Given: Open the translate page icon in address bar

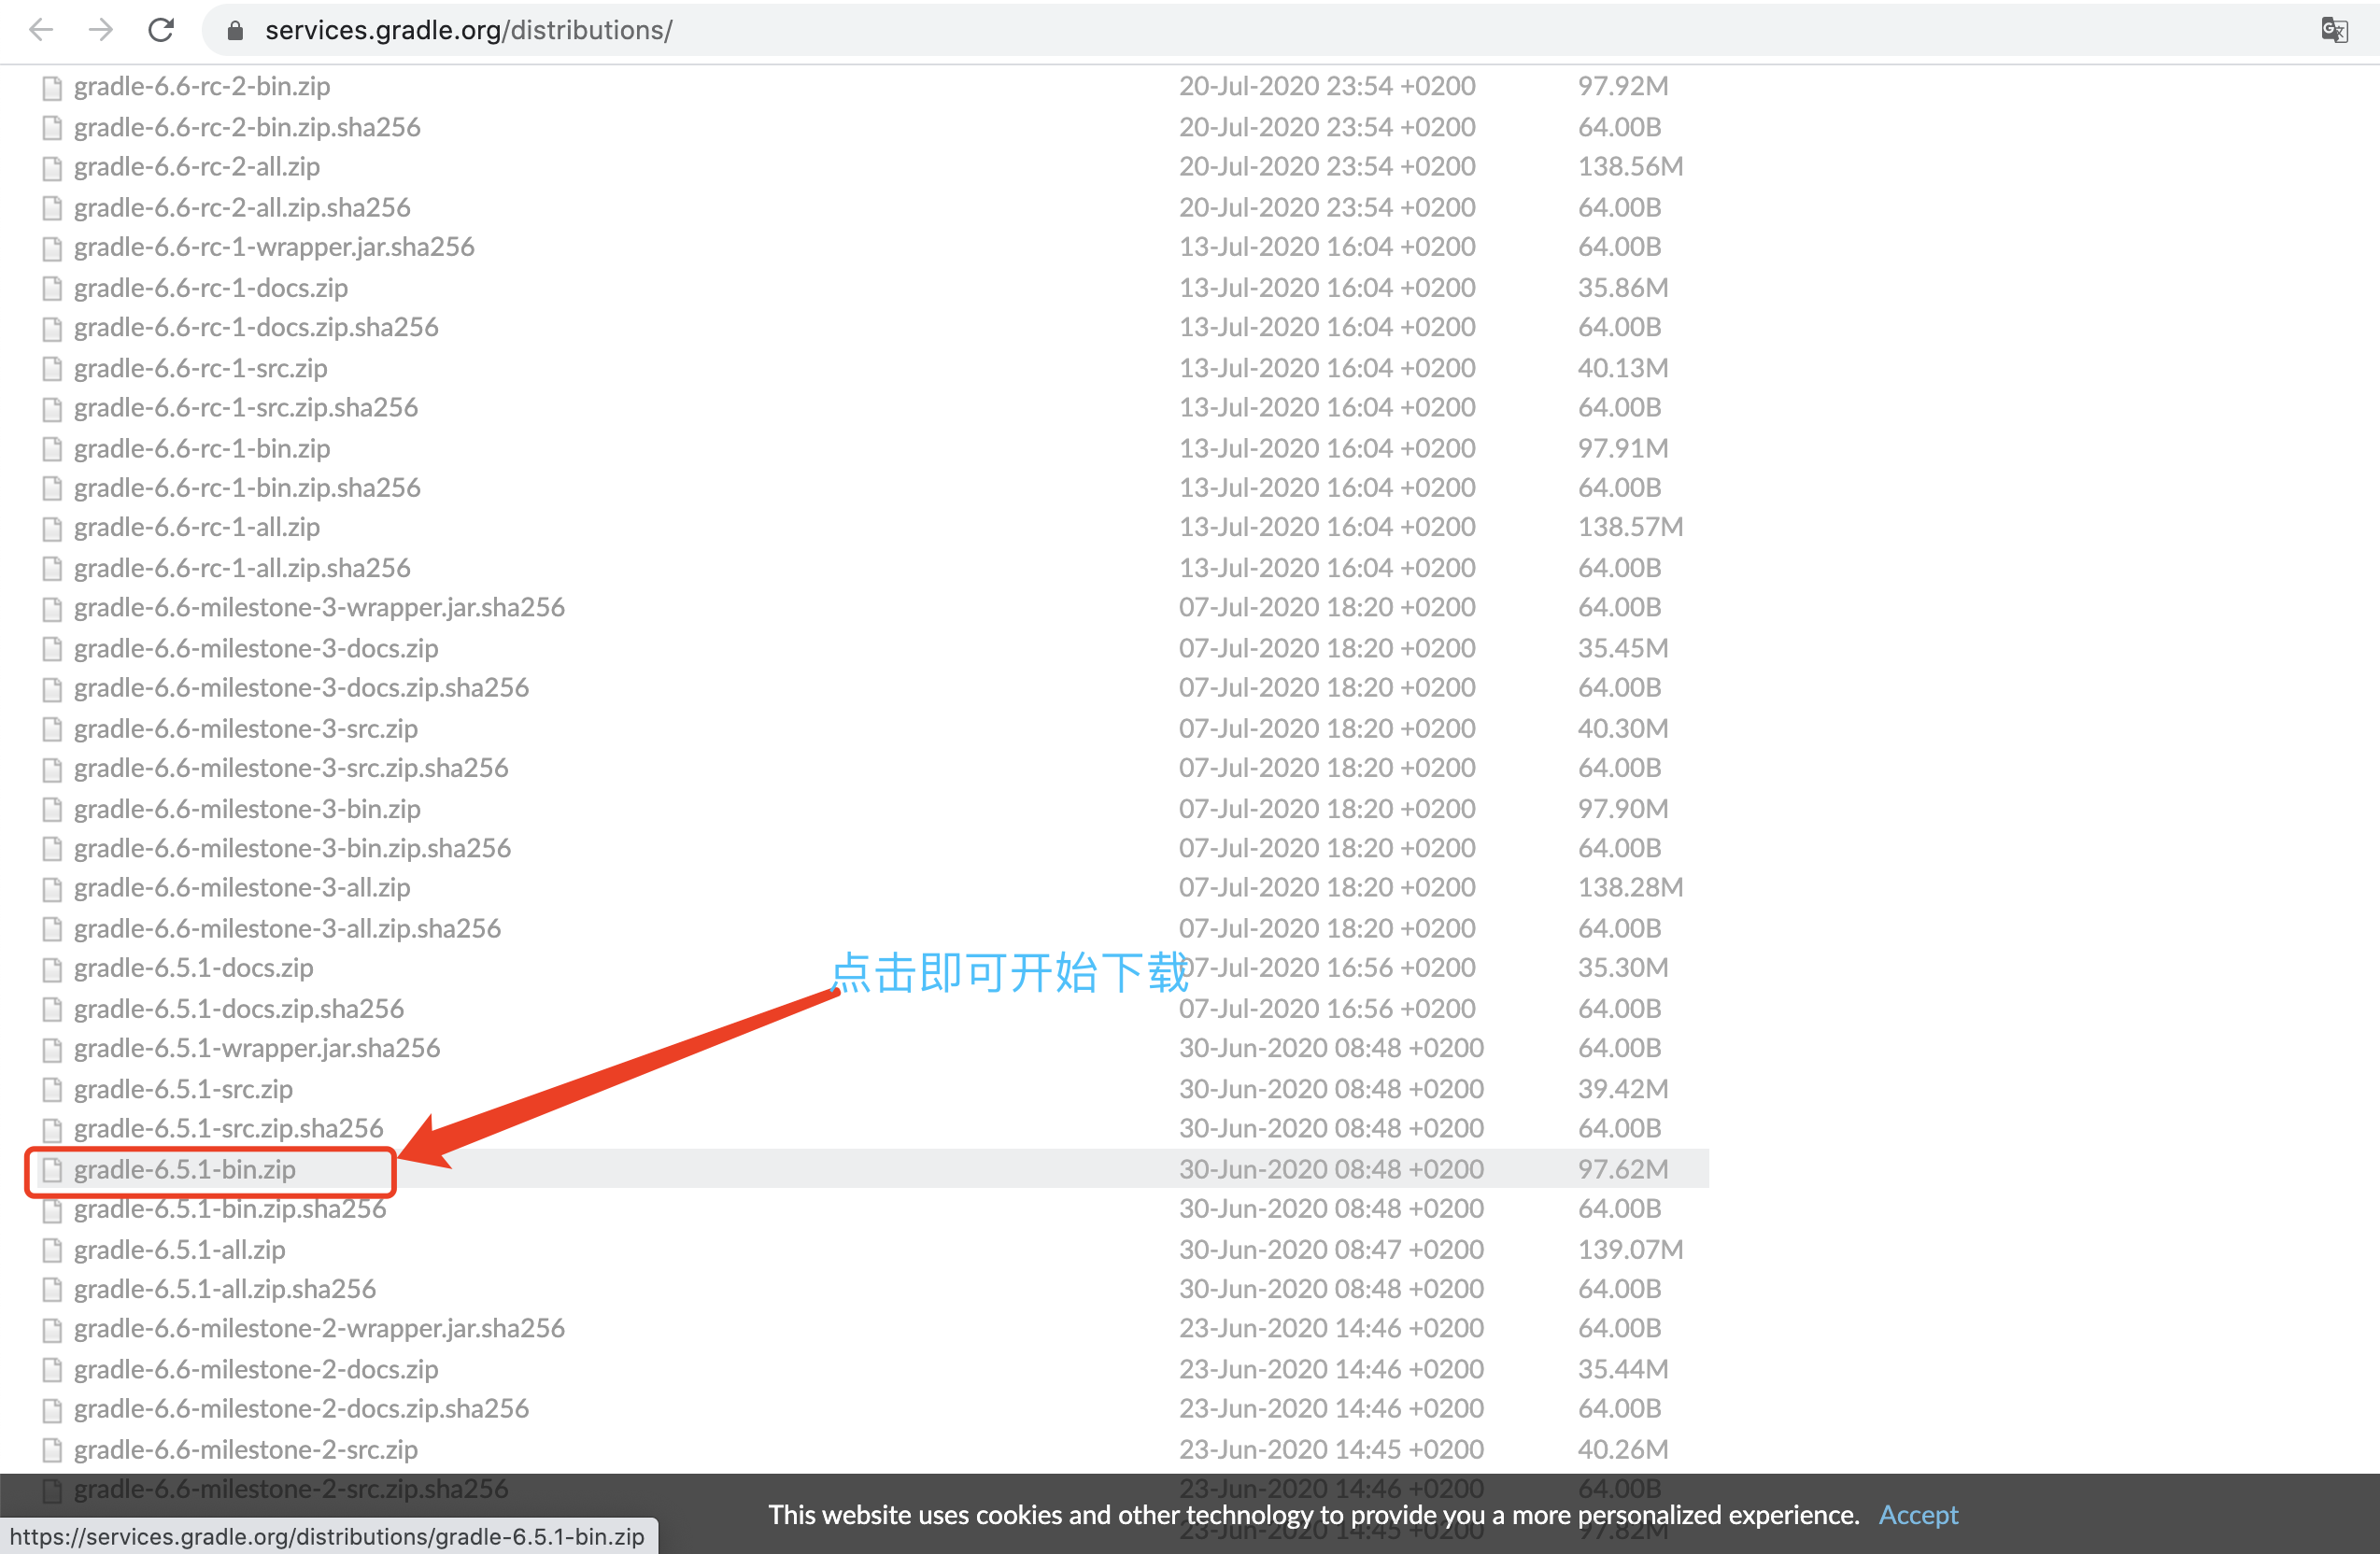Looking at the screenshot, I should 2334,30.
